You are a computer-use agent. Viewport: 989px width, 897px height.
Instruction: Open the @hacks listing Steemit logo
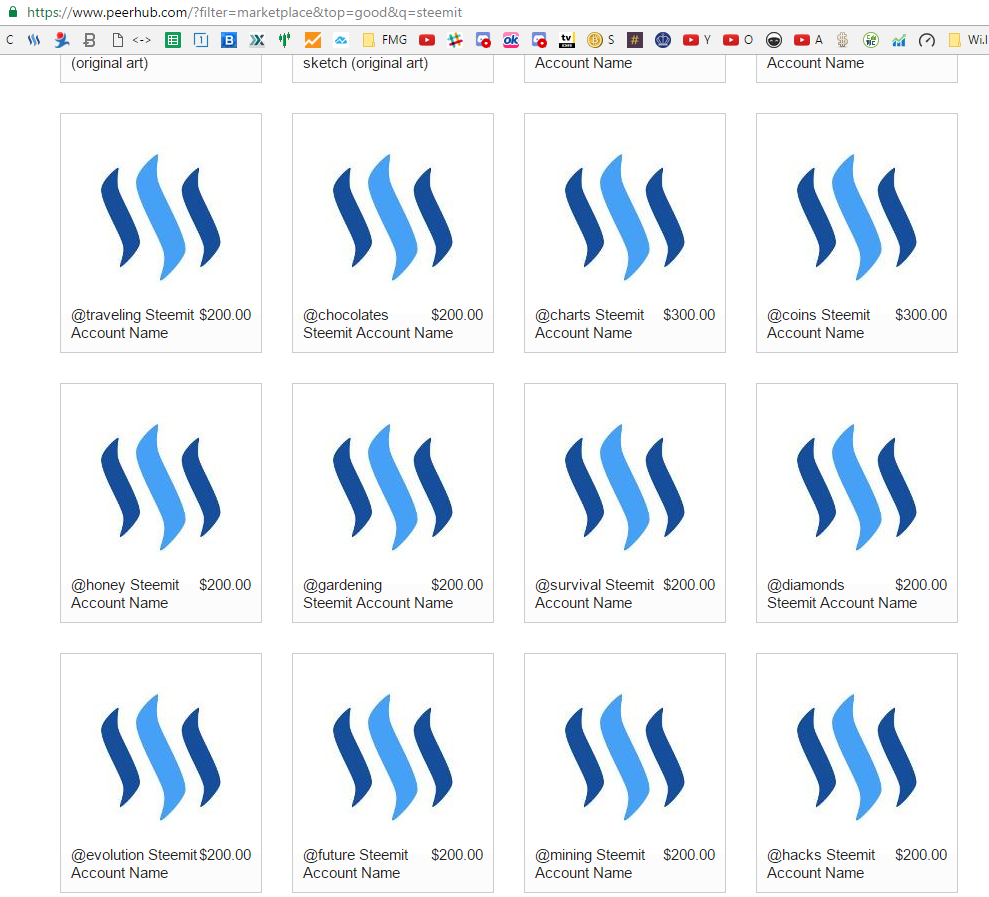[857, 756]
